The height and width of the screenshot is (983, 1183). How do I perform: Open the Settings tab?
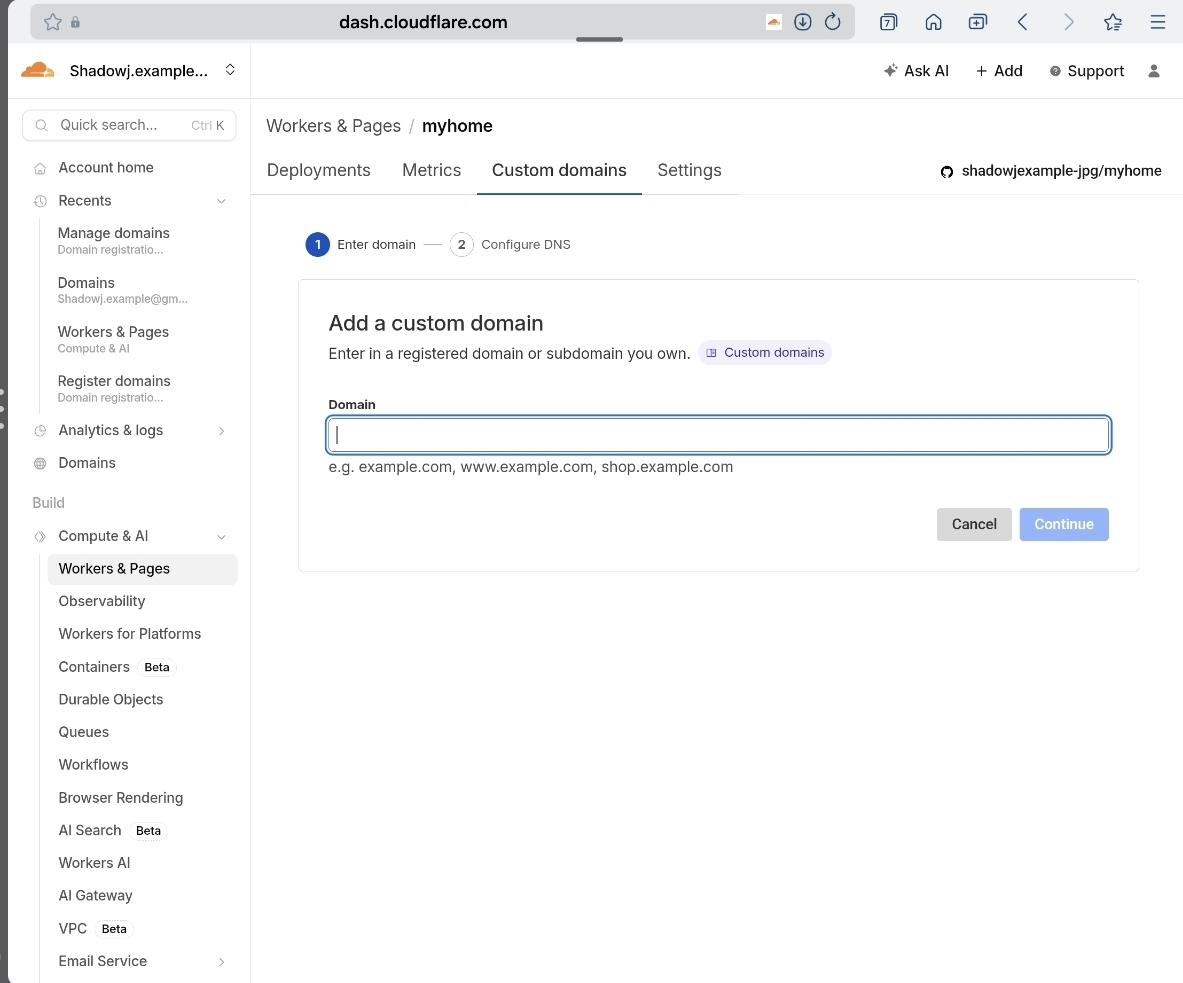[689, 170]
